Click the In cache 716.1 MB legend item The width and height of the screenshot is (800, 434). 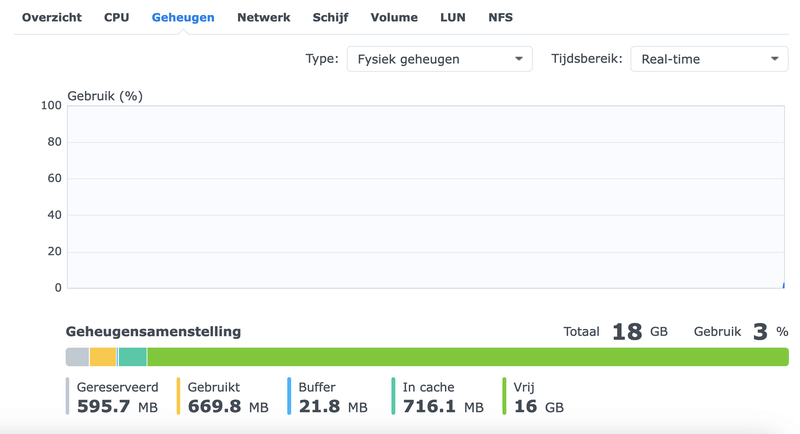(442, 397)
